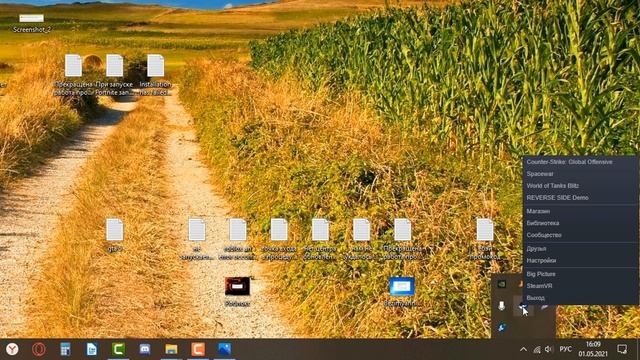Select the 'Нет центра обновлен...' desktop file
Screen dimensions: 640x360
(320, 239)
